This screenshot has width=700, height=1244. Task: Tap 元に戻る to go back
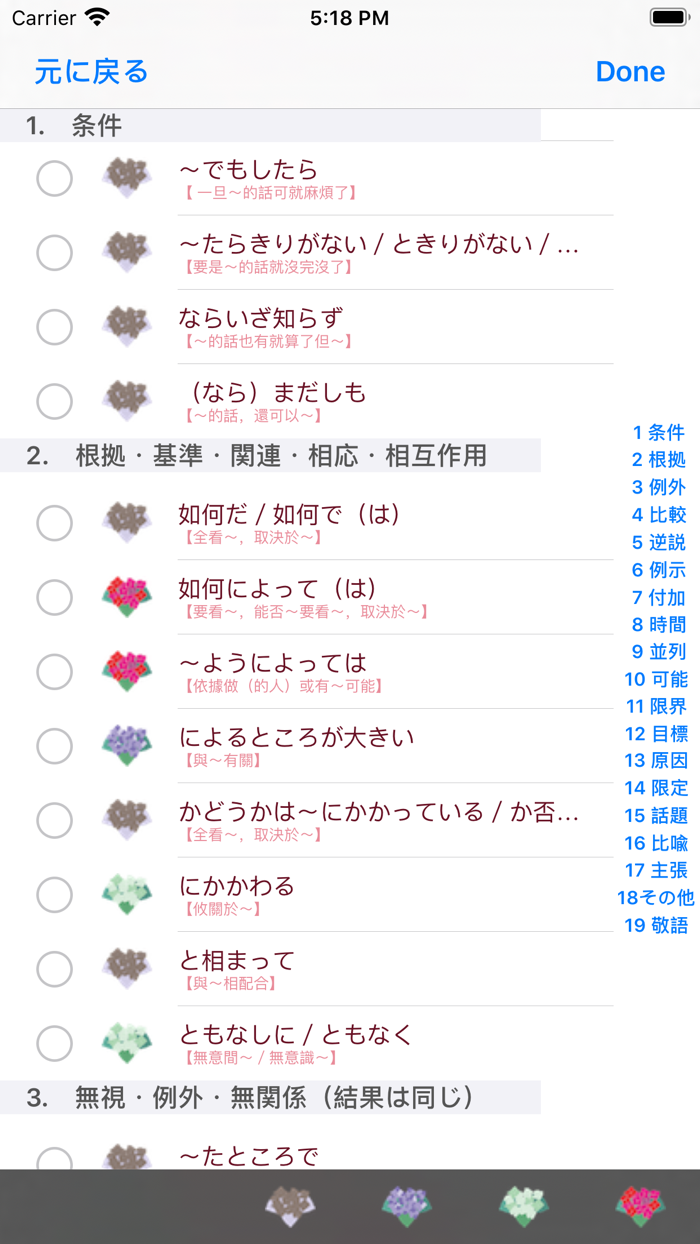tap(93, 71)
